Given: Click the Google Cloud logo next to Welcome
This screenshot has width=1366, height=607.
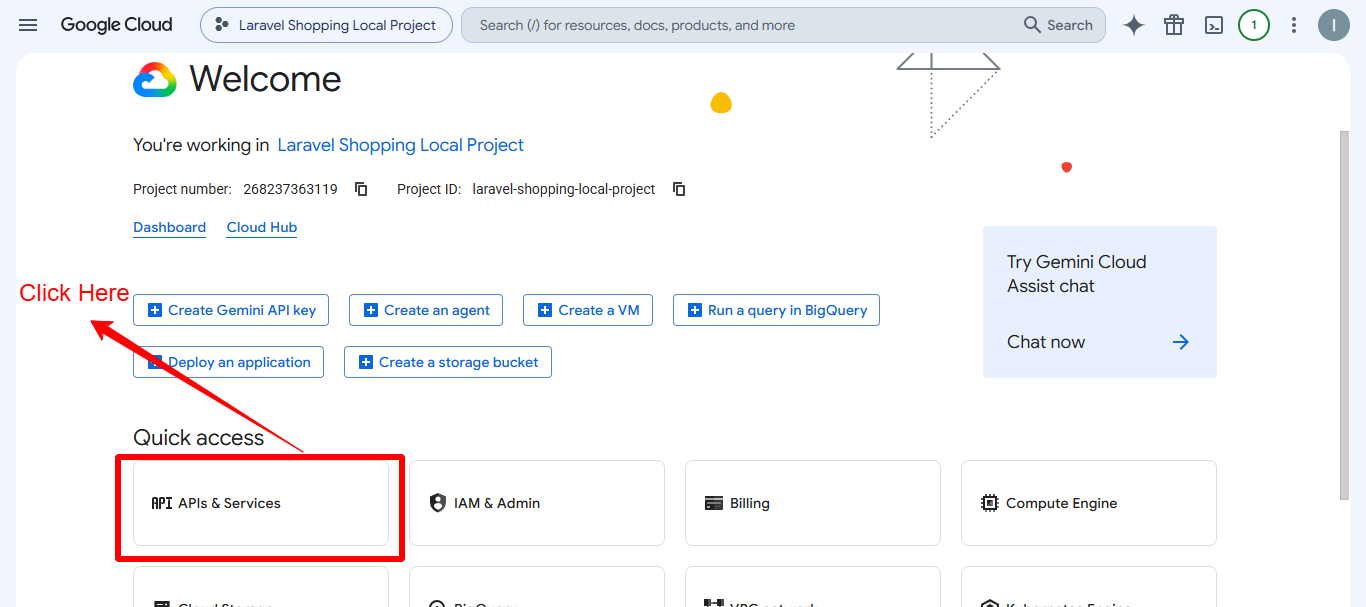Looking at the screenshot, I should (x=155, y=79).
